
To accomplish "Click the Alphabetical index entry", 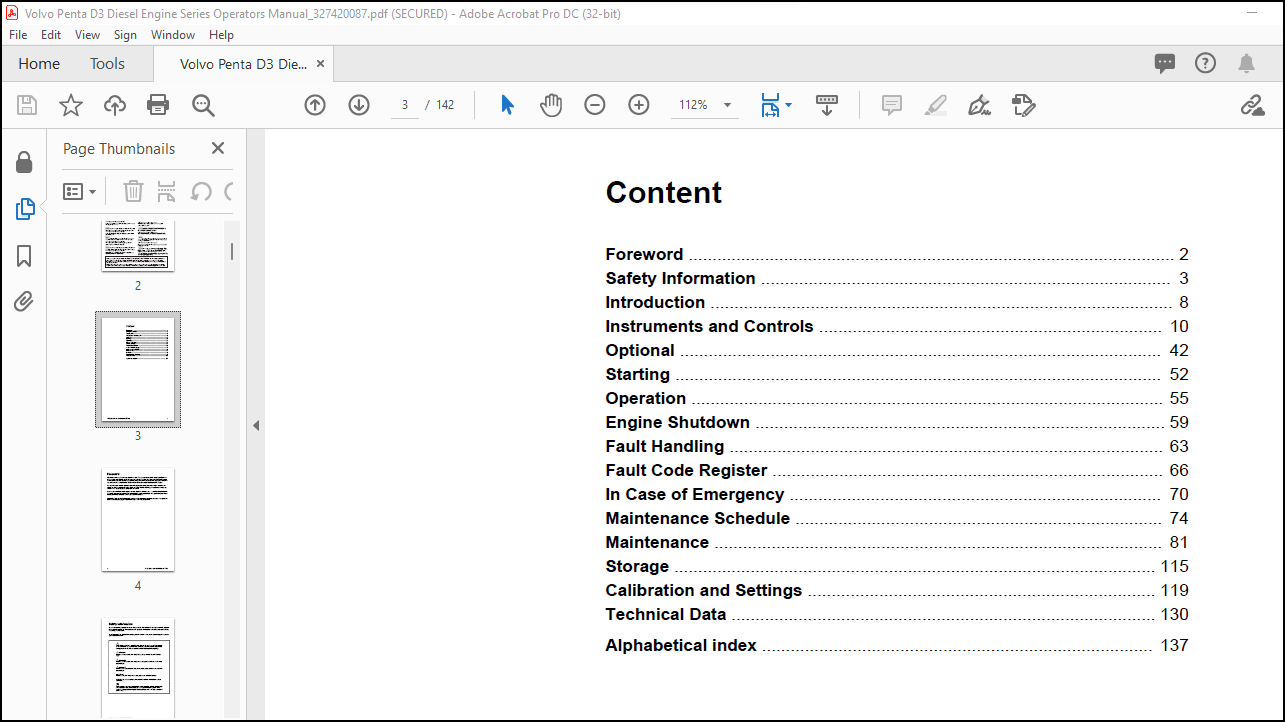I will tap(897, 645).
